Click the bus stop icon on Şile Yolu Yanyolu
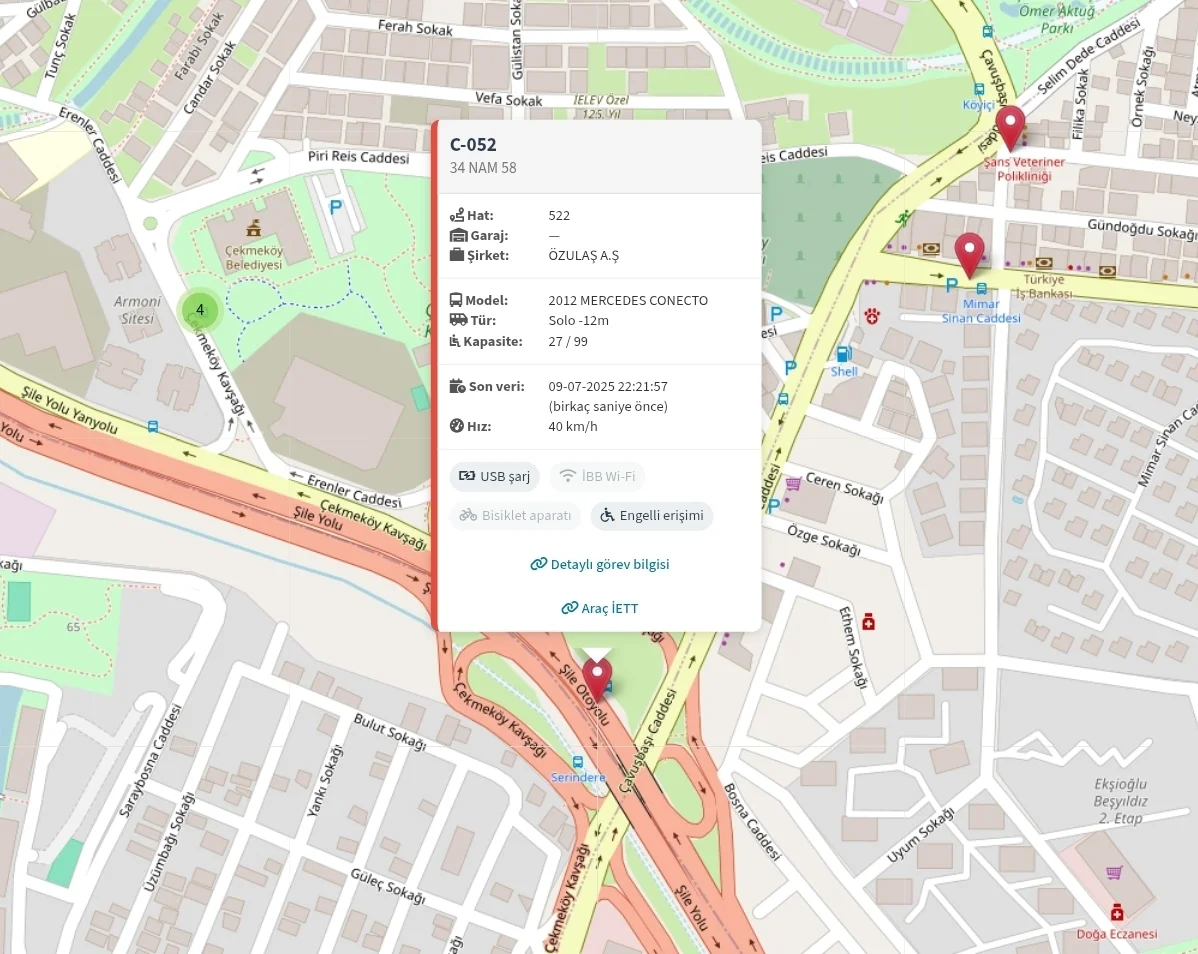 click(x=152, y=426)
